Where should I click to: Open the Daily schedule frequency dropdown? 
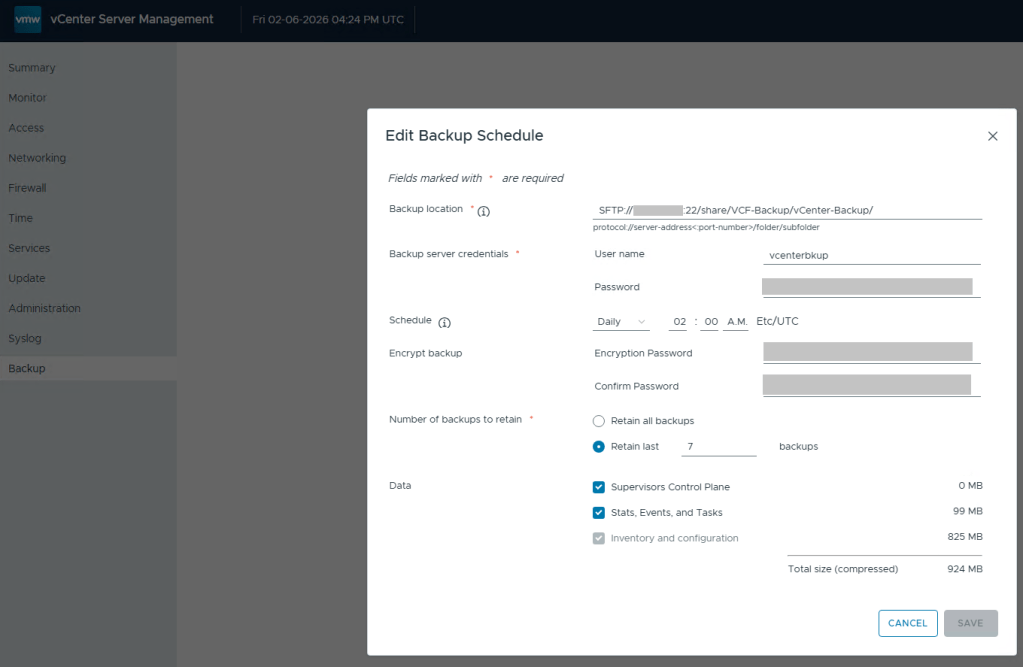[621, 322]
